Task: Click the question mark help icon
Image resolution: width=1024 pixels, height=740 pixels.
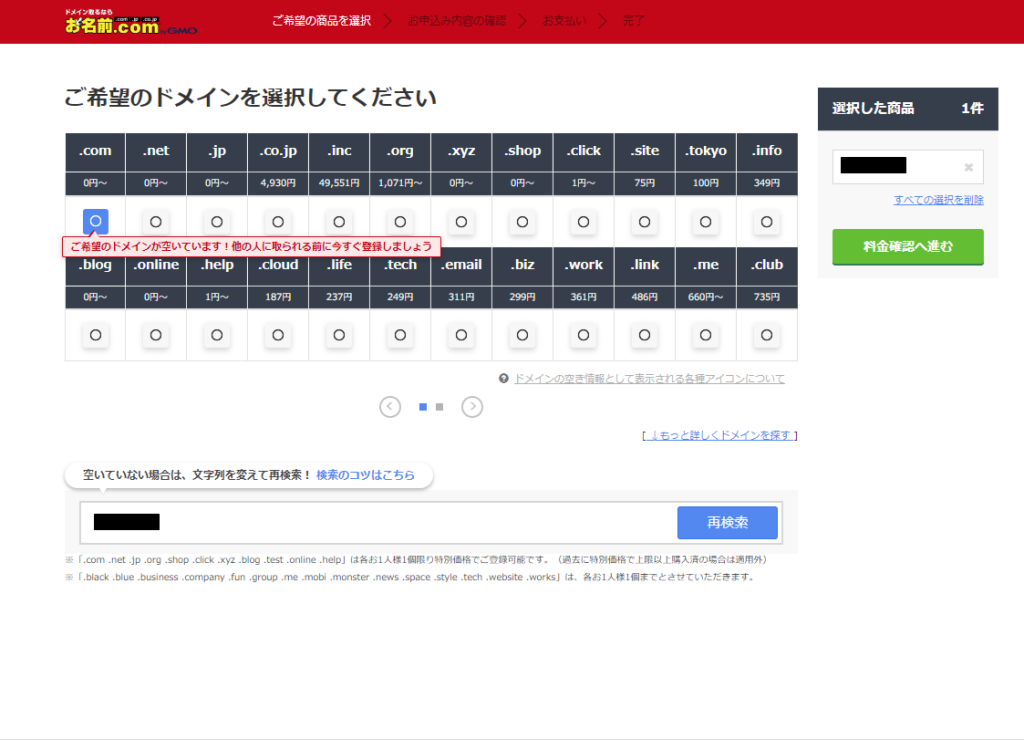Action: point(504,379)
